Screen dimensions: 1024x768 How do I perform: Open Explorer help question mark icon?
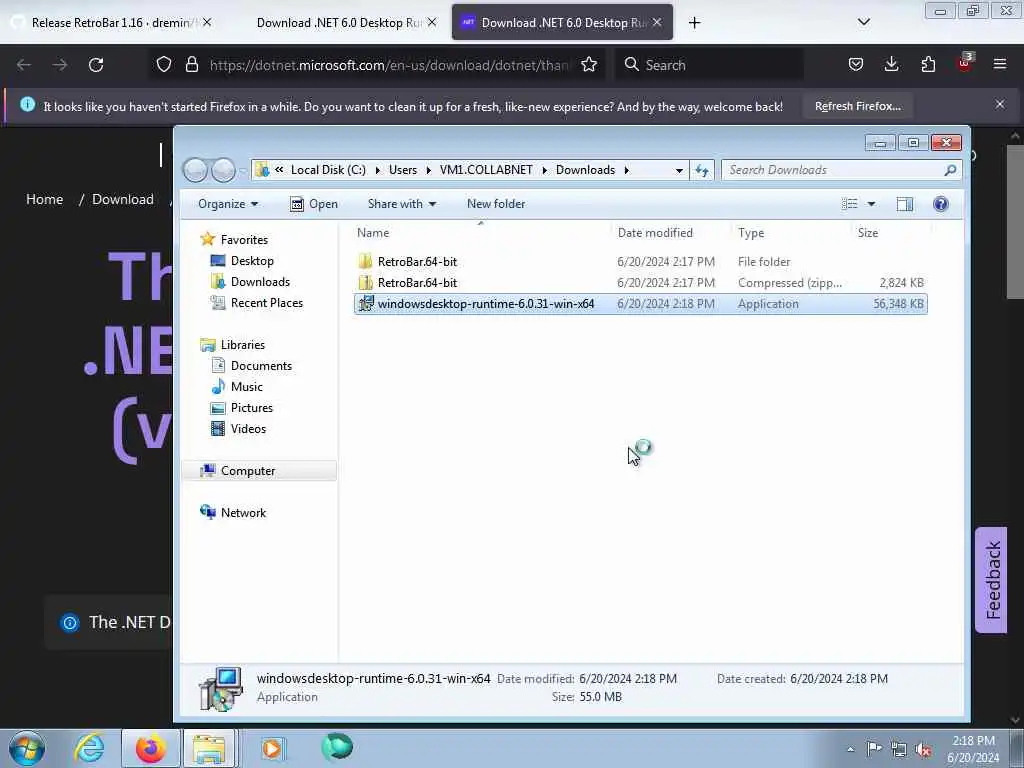point(940,204)
